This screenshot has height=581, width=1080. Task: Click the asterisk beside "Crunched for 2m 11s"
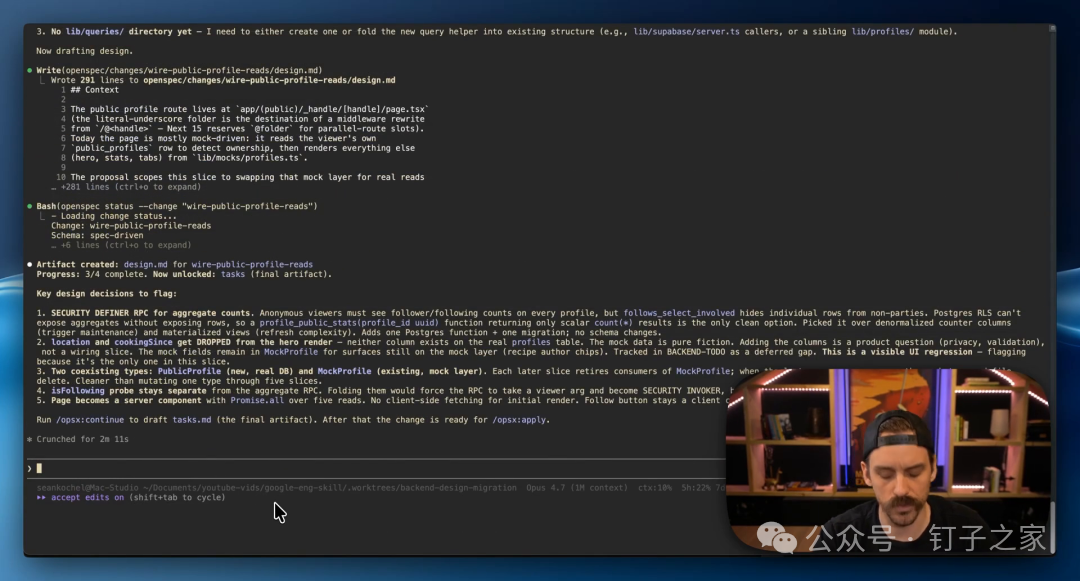pos(30,439)
